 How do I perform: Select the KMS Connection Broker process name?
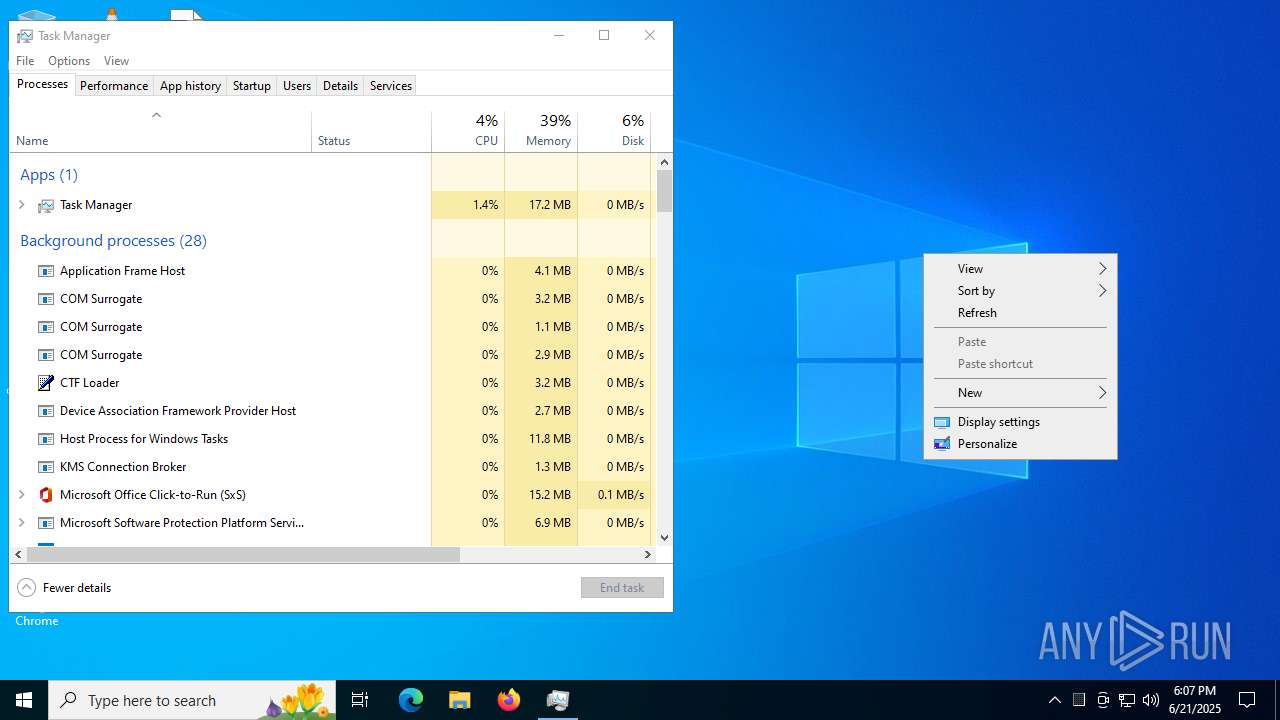coord(123,467)
